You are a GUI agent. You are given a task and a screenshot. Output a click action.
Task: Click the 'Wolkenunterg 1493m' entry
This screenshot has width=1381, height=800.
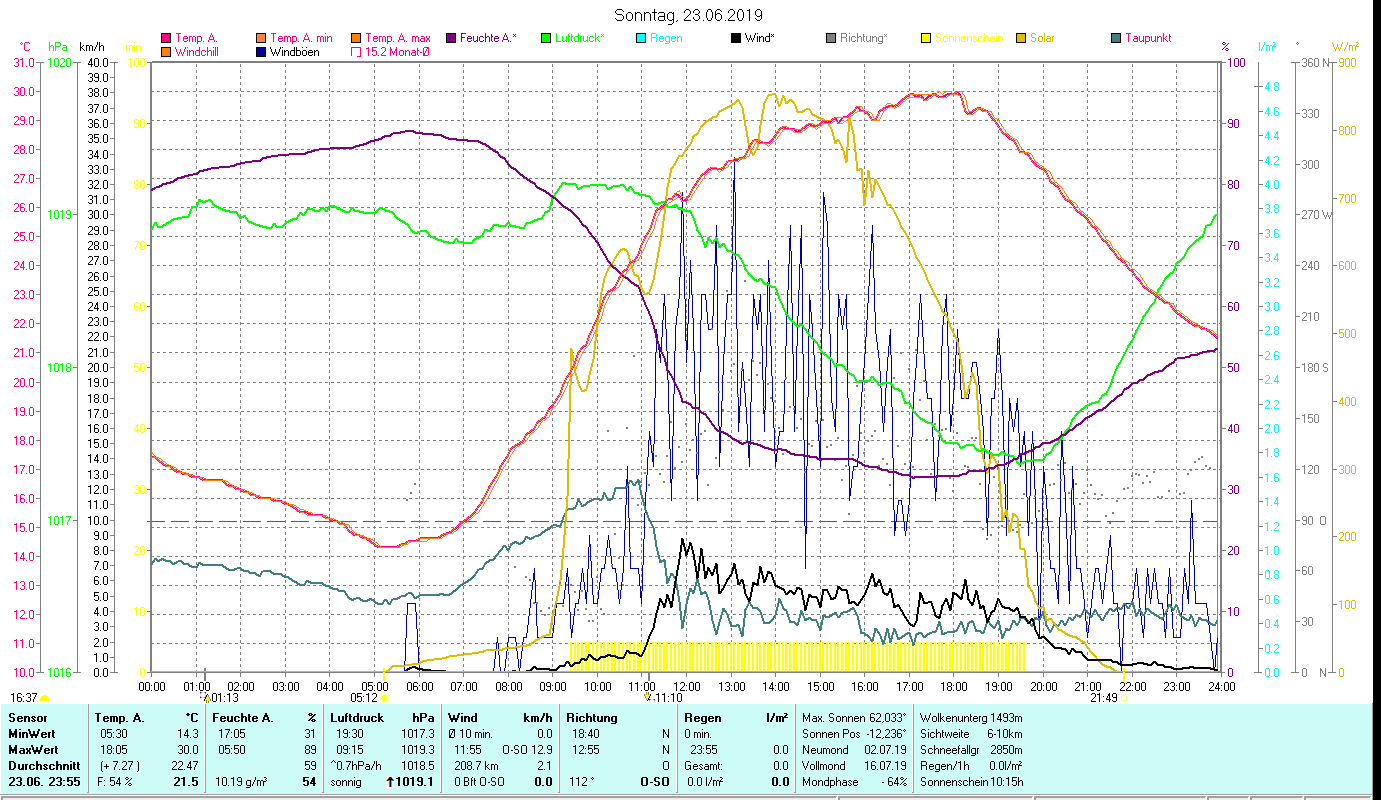(x=971, y=718)
